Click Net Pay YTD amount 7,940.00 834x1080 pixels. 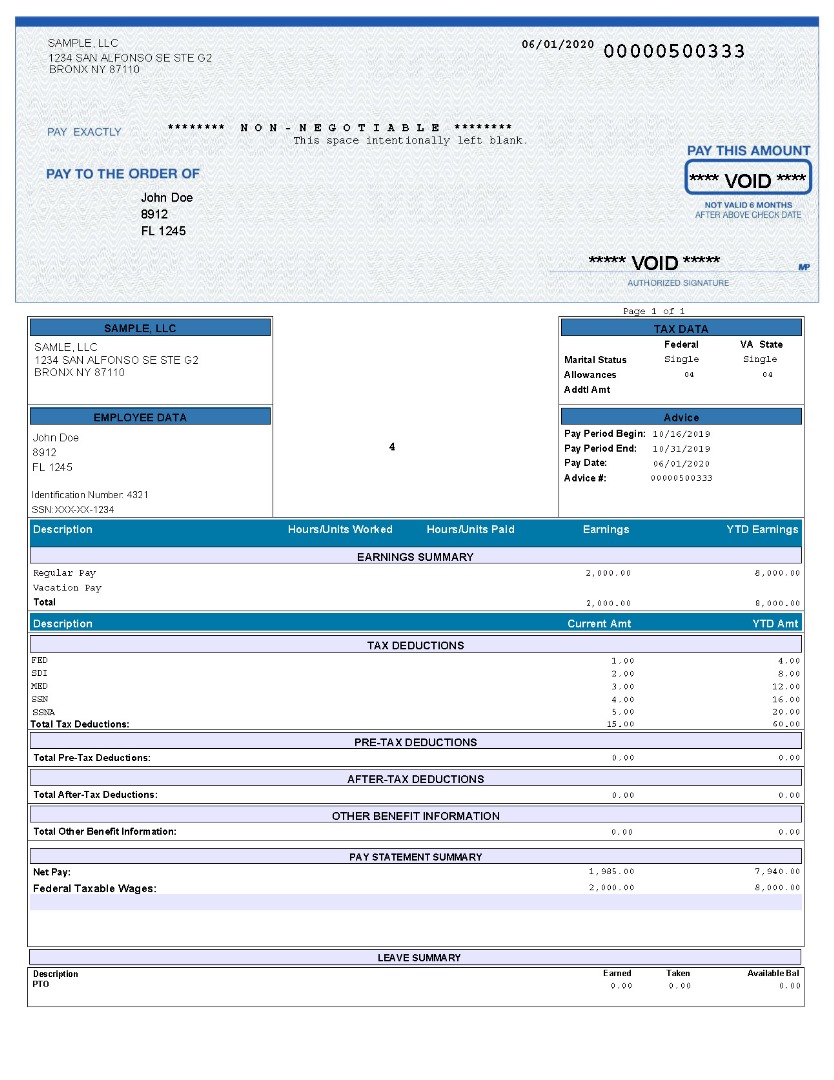[x=778, y=871]
